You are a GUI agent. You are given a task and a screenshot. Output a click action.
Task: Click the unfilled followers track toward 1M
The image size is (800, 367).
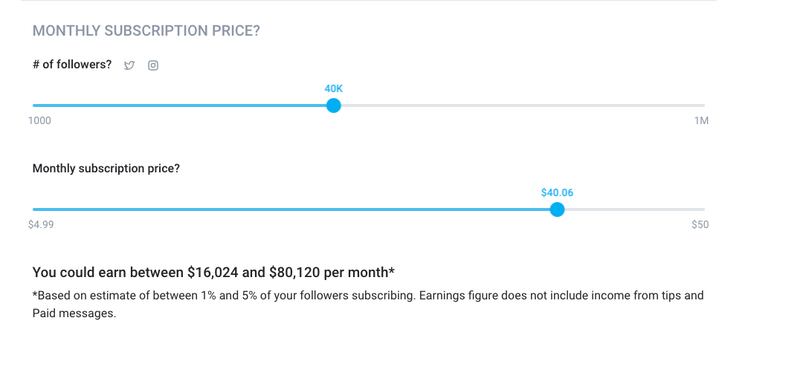(522, 106)
